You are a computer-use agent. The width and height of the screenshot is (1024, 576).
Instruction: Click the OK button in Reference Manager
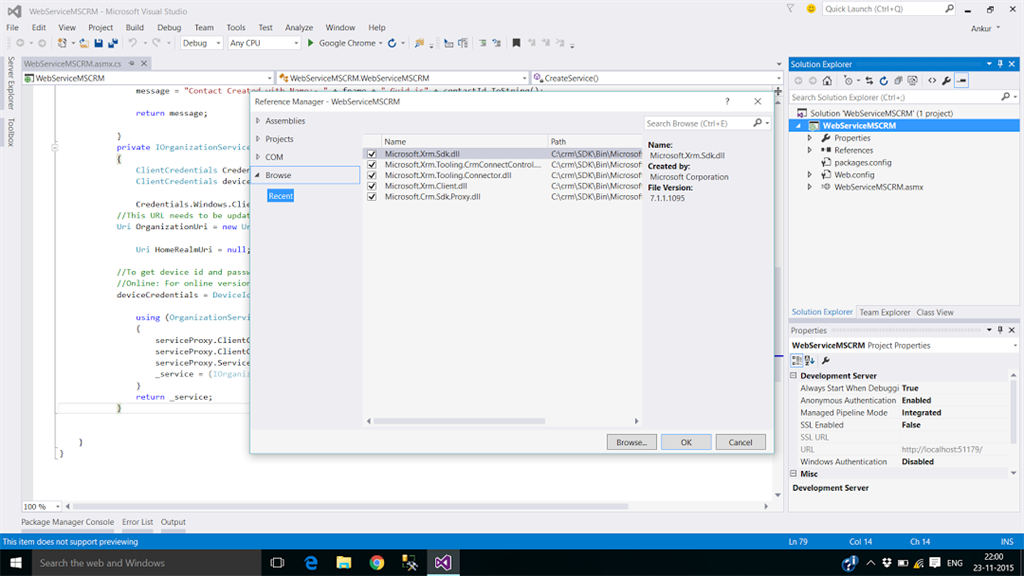pos(686,442)
